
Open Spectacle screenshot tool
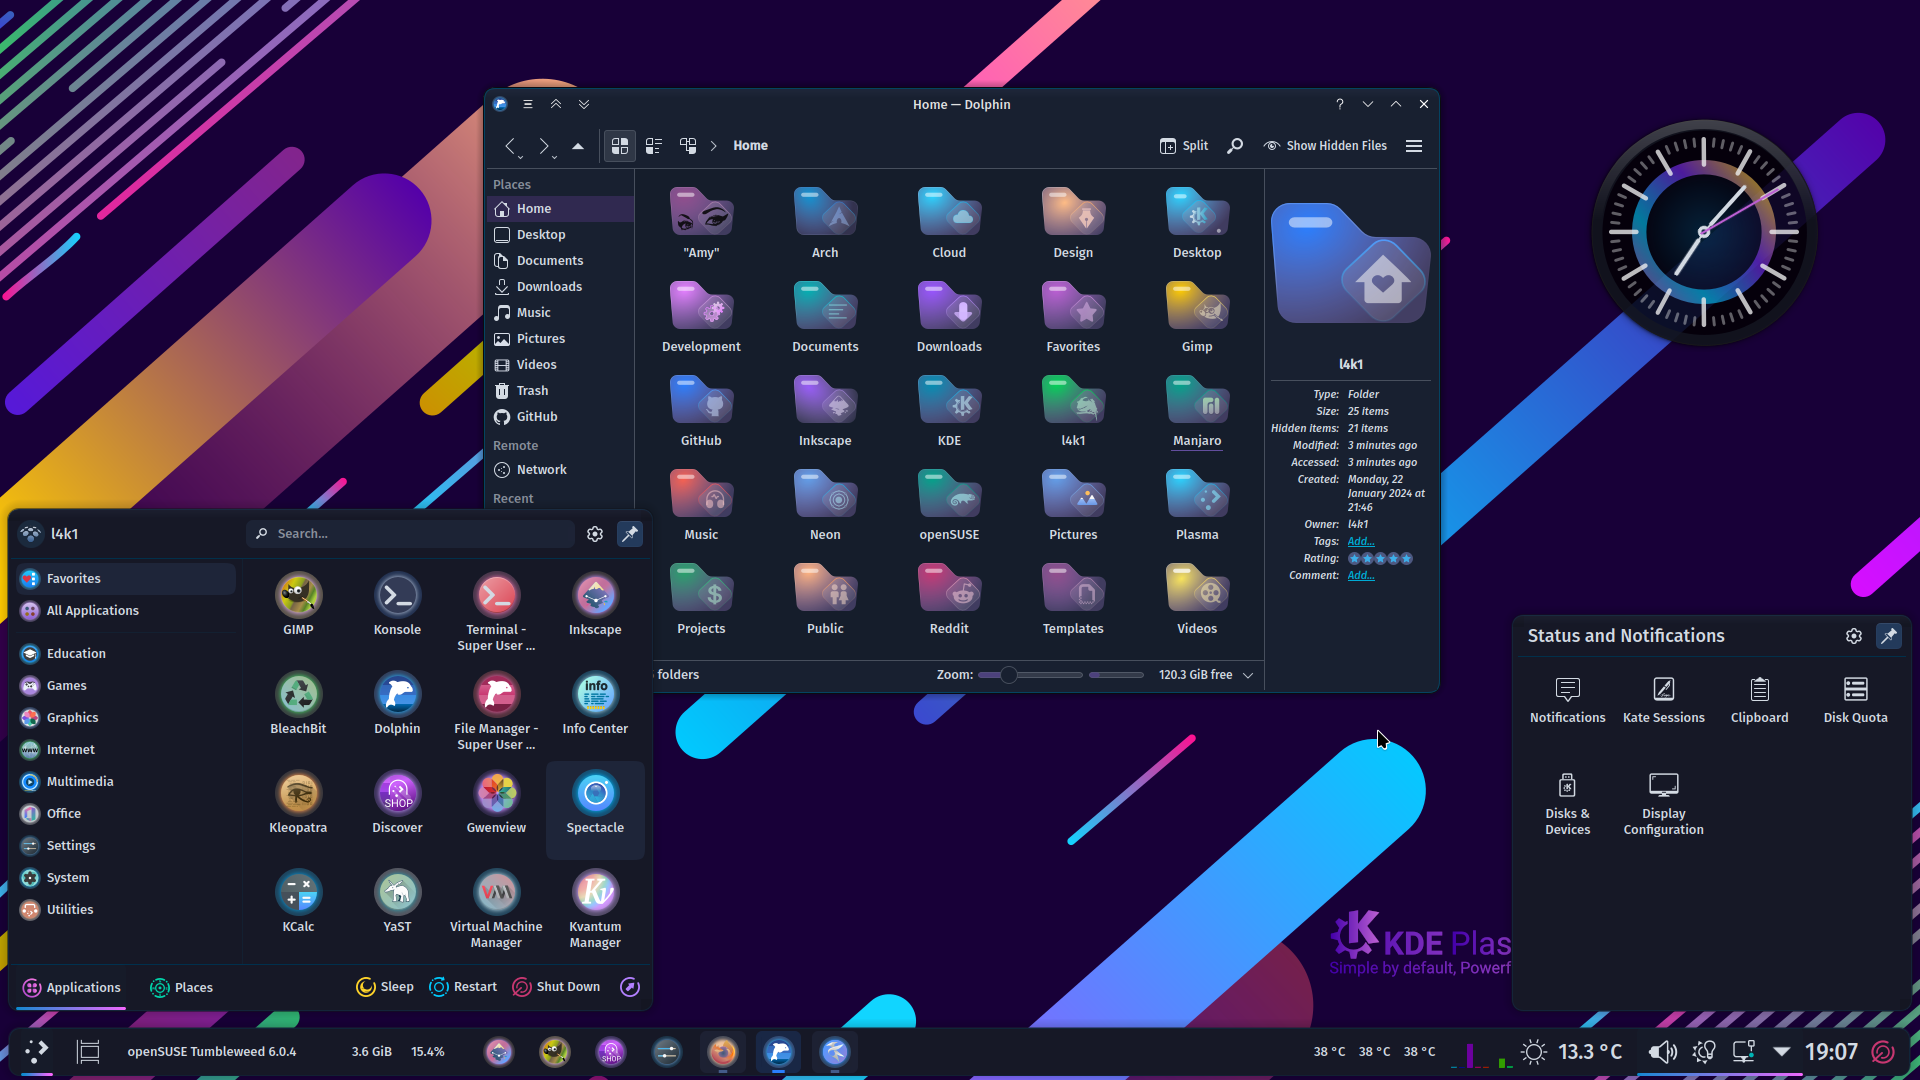(x=595, y=809)
